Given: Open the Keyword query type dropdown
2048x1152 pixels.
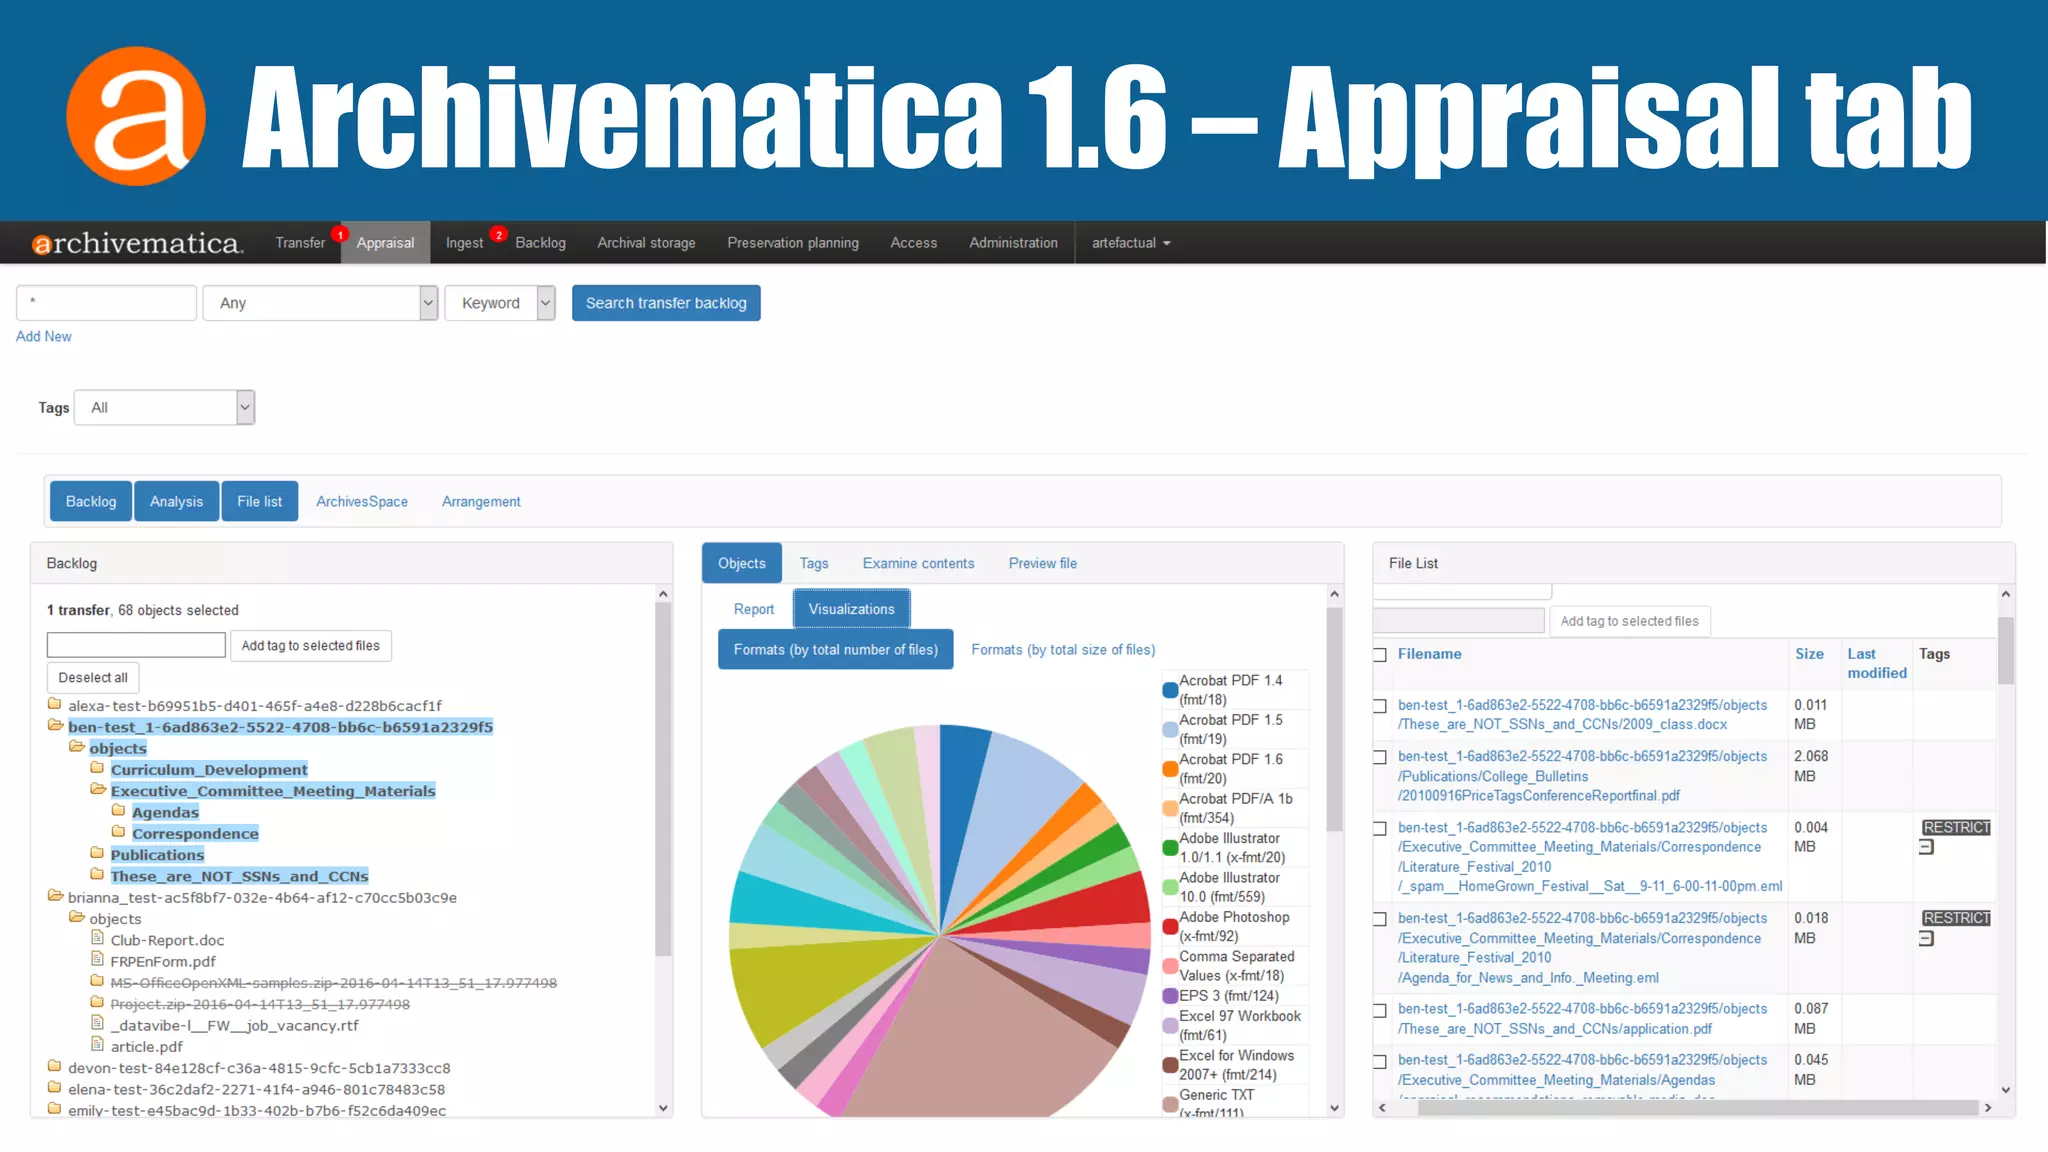Looking at the screenshot, I should point(500,303).
